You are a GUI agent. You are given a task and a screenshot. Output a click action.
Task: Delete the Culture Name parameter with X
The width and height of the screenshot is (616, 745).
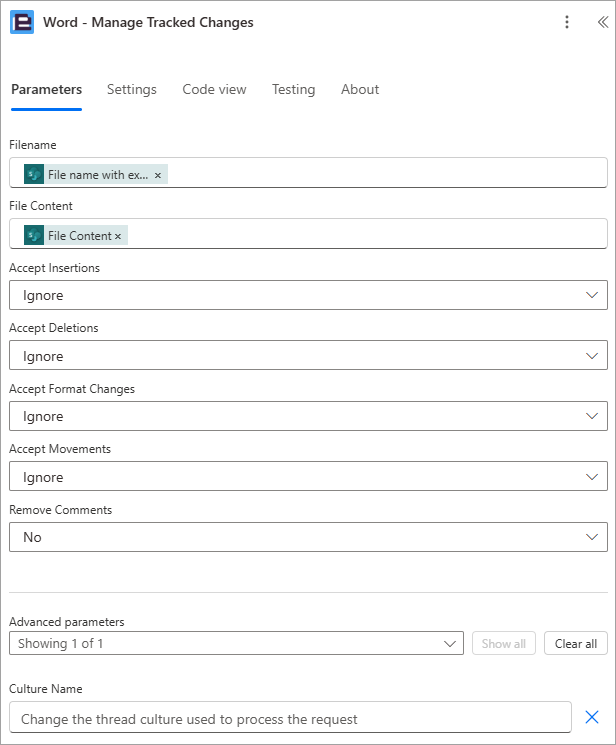592,717
